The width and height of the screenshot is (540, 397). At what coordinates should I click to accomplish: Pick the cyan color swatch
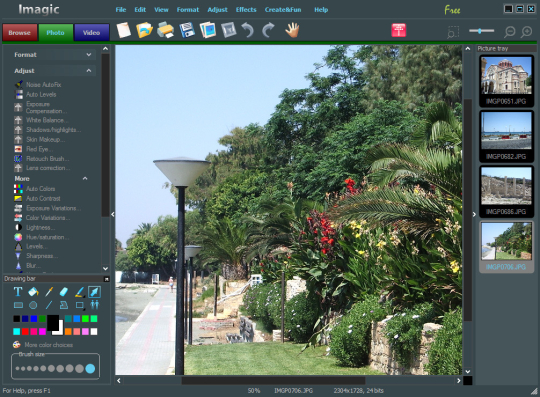pyautogui.click(x=17, y=331)
